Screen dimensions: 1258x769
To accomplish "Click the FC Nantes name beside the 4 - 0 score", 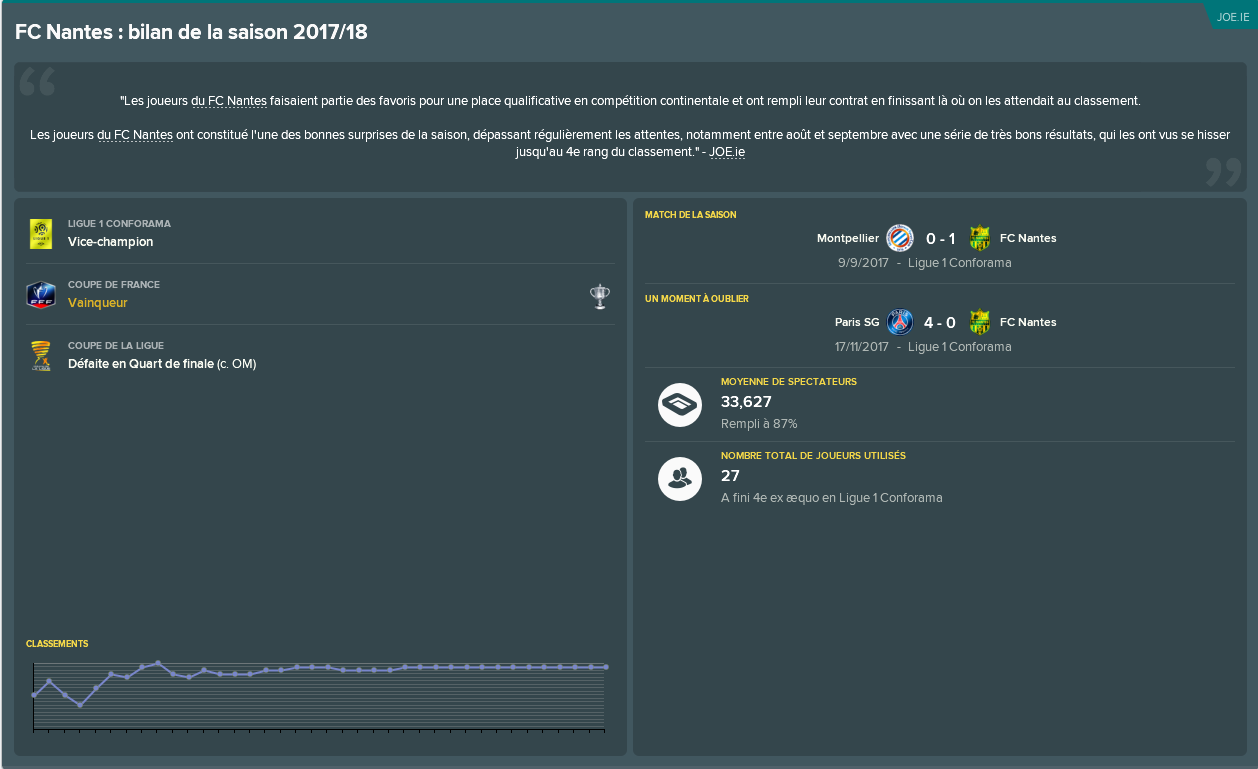I will coord(1028,322).
